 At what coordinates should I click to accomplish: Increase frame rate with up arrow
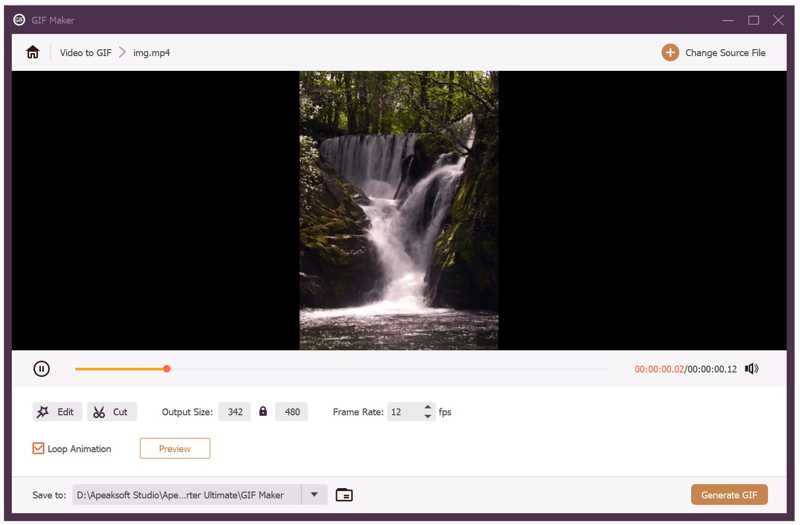point(428,407)
